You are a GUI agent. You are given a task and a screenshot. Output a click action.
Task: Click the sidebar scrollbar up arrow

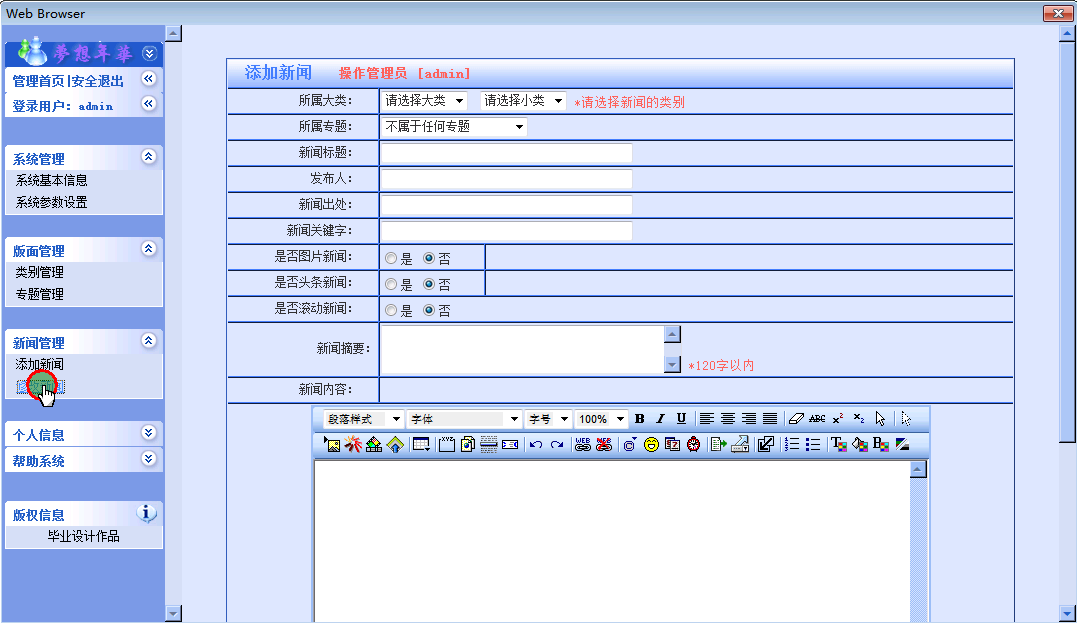click(174, 33)
